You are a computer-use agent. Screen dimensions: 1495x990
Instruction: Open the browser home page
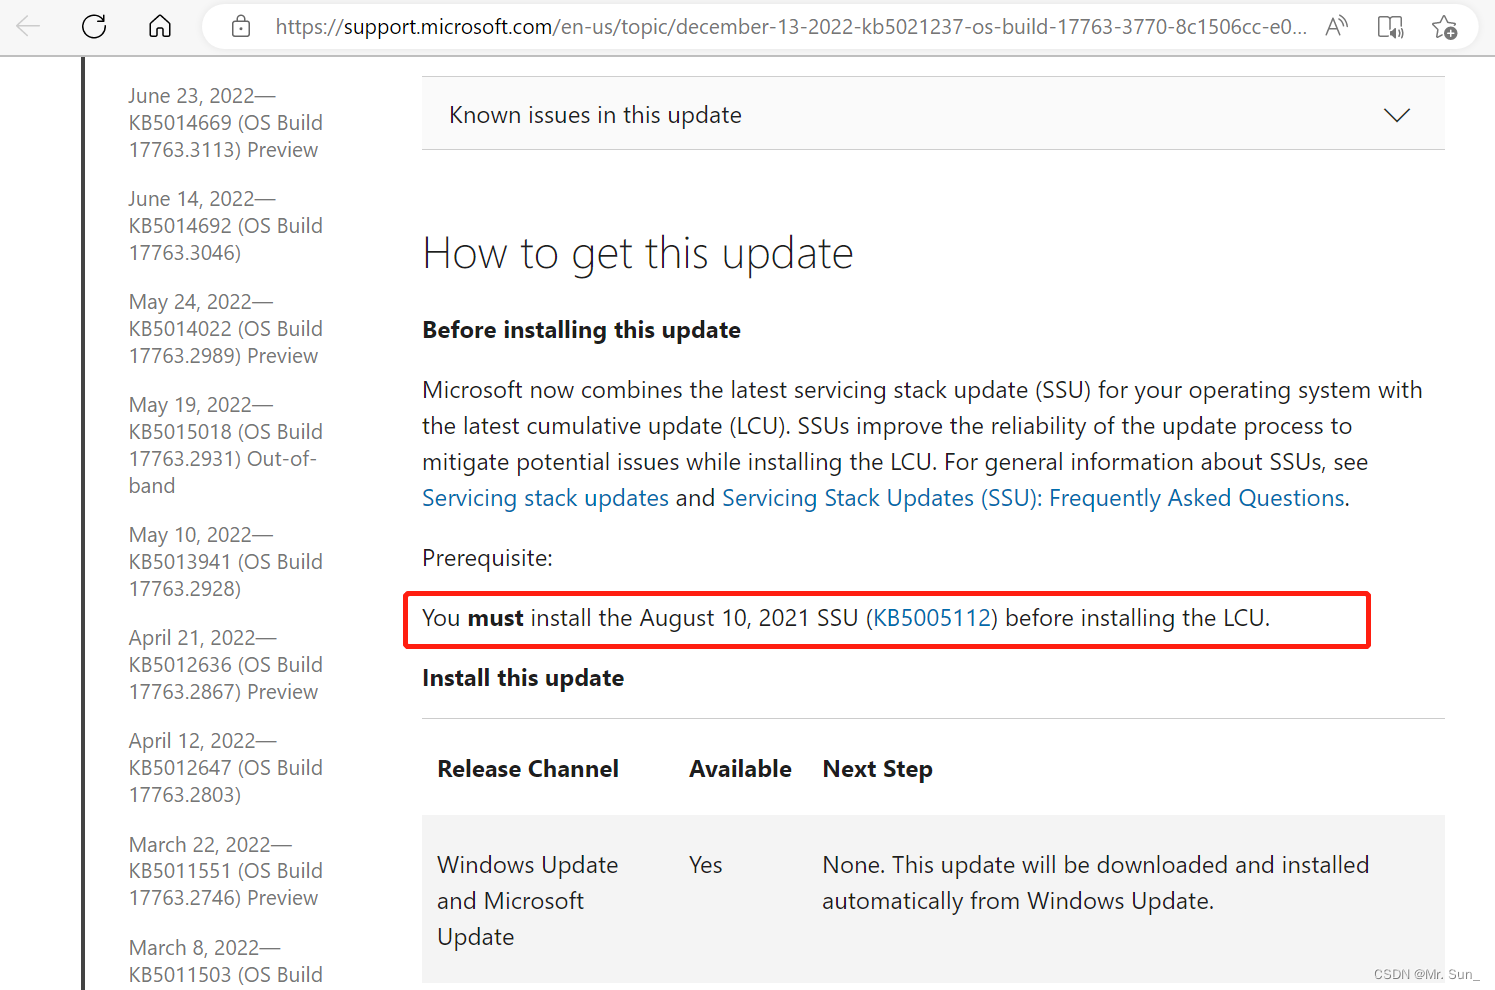coord(159,27)
